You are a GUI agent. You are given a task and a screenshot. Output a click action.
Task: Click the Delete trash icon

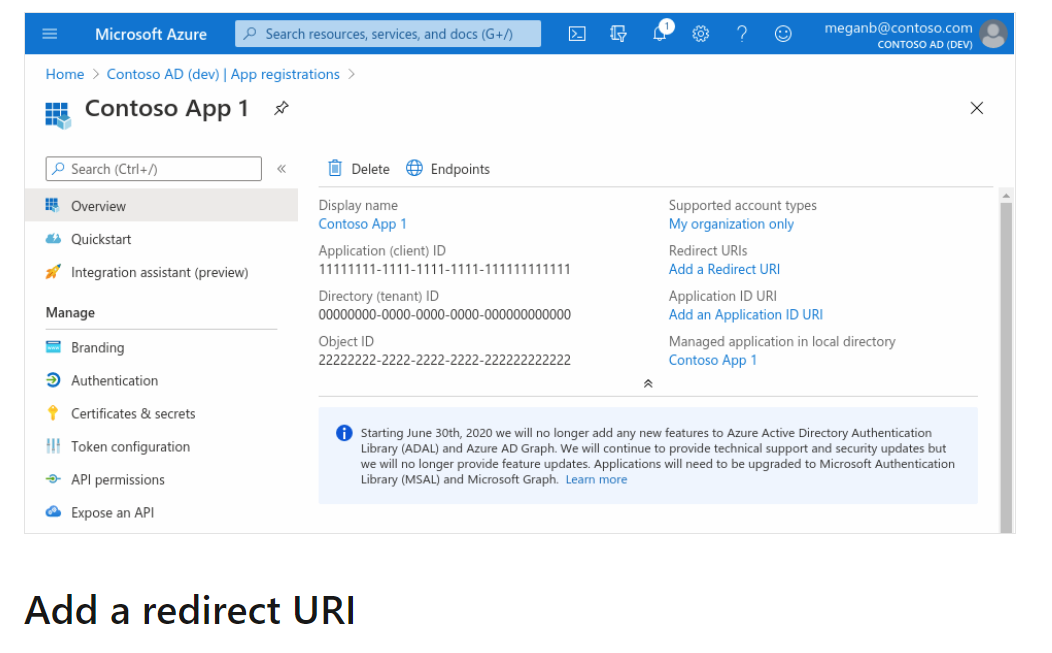click(335, 168)
